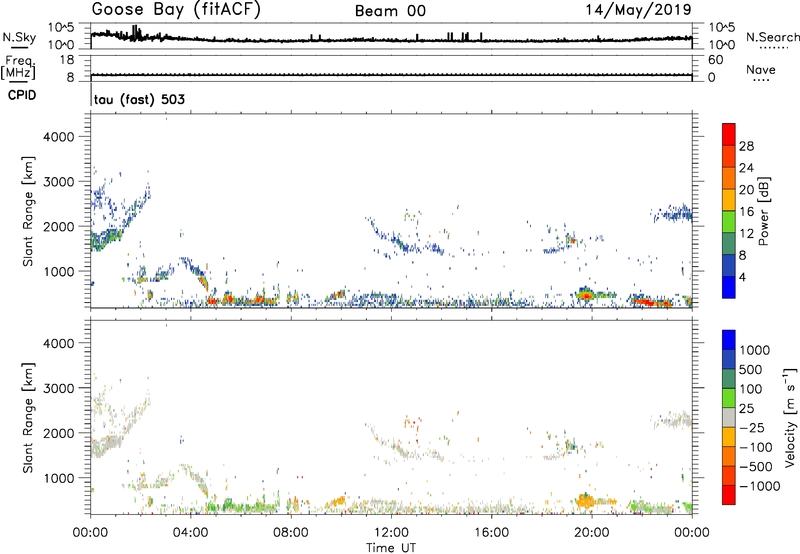Screen dimensions: 800x554
Task: Click the "500" value on velocity colorbar
Action: (751, 369)
